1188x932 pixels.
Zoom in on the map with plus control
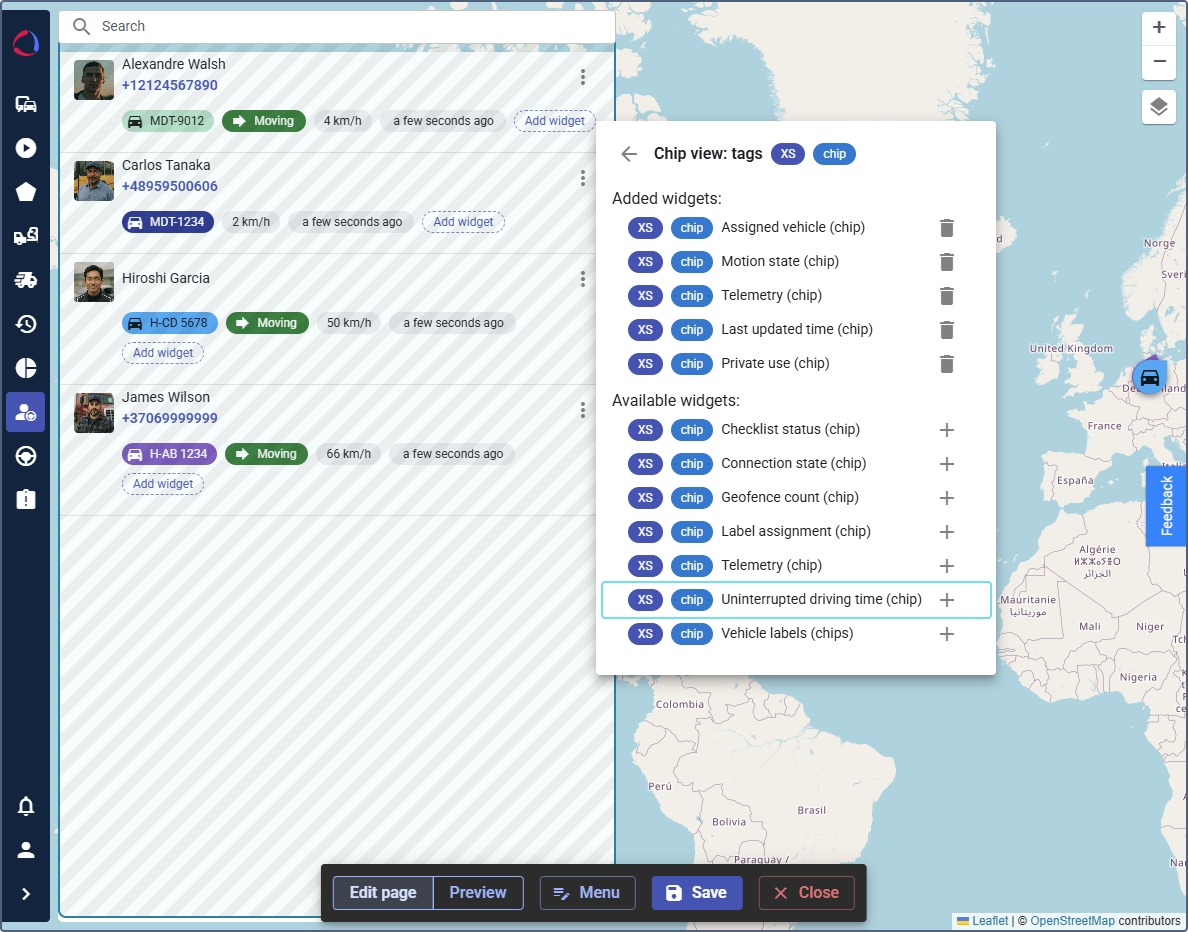[x=1158, y=28]
